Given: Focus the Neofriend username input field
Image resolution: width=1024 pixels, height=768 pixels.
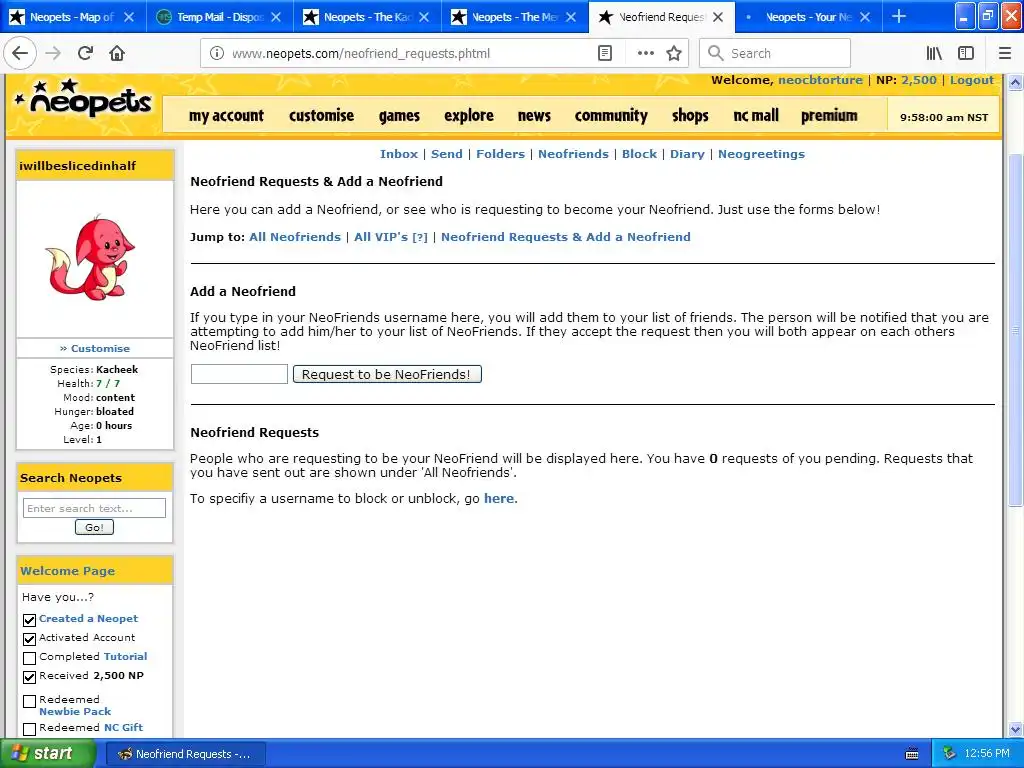Looking at the screenshot, I should coord(239,374).
